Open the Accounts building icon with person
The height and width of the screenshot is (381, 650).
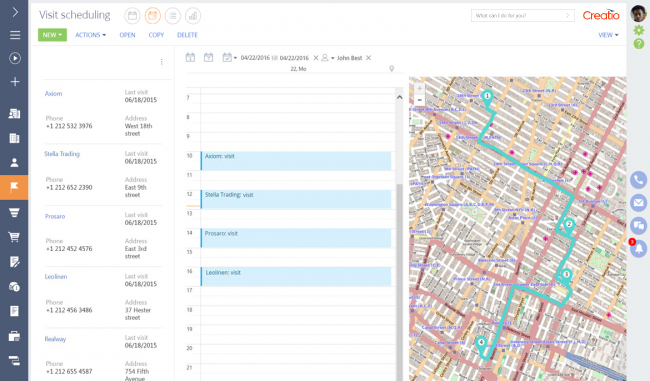pos(15,114)
